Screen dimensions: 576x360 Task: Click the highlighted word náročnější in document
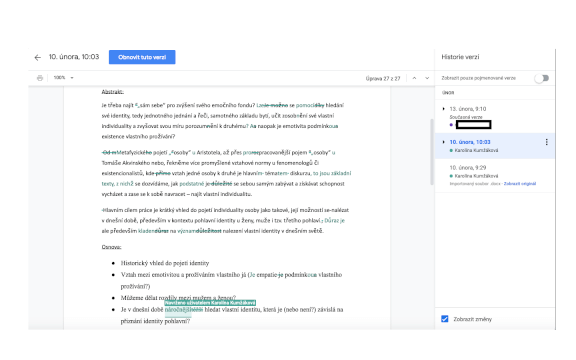click(x=178, y=310)
